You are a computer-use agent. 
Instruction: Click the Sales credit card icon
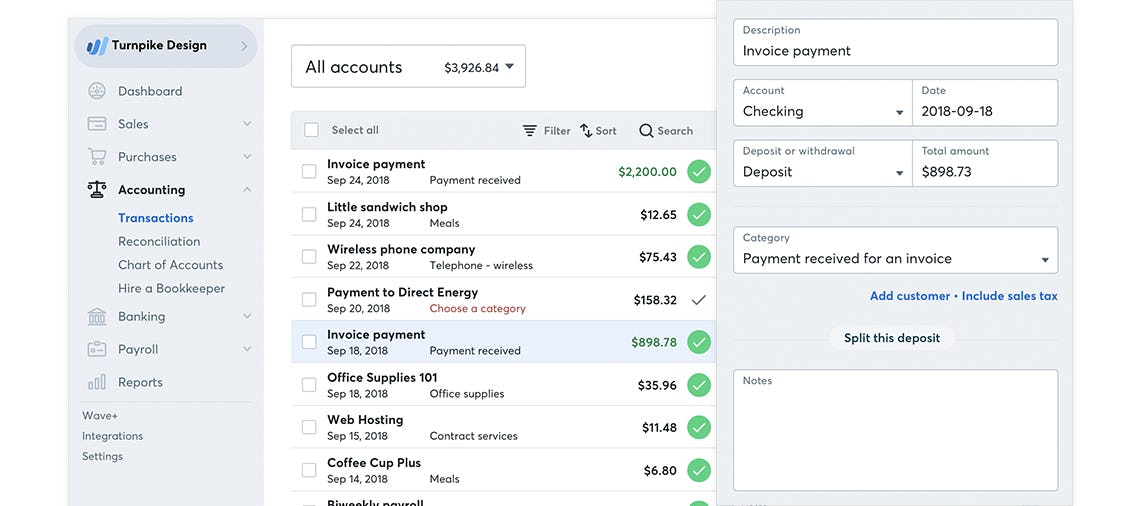(x=97, y=124)
